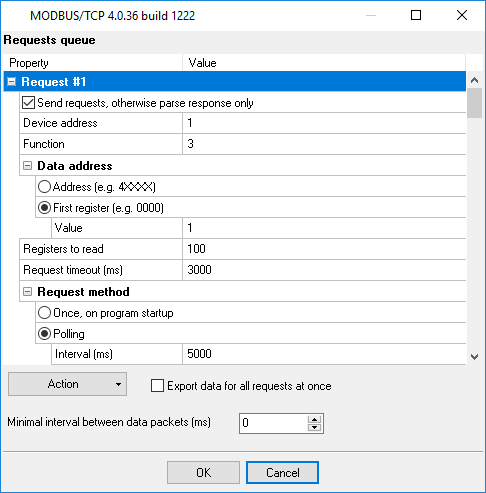Confirm with the OK button
Screen dimensions: 486x493
[x=203, y=472]
